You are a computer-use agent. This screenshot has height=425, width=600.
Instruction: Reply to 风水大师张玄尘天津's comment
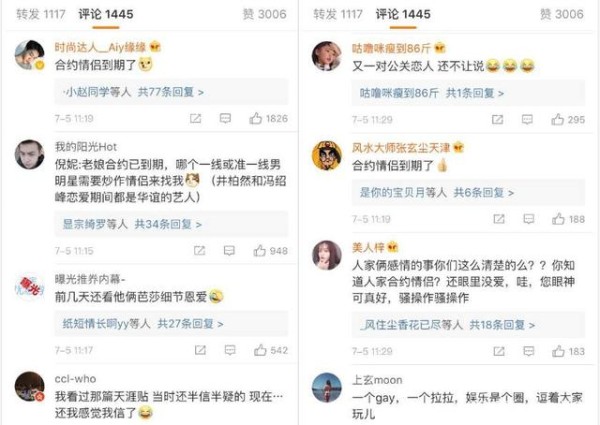[x=528, y=219]
